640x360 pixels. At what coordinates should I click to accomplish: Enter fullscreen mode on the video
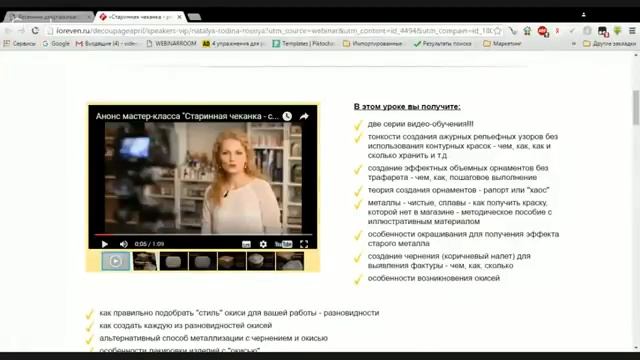tap(304, 244)
